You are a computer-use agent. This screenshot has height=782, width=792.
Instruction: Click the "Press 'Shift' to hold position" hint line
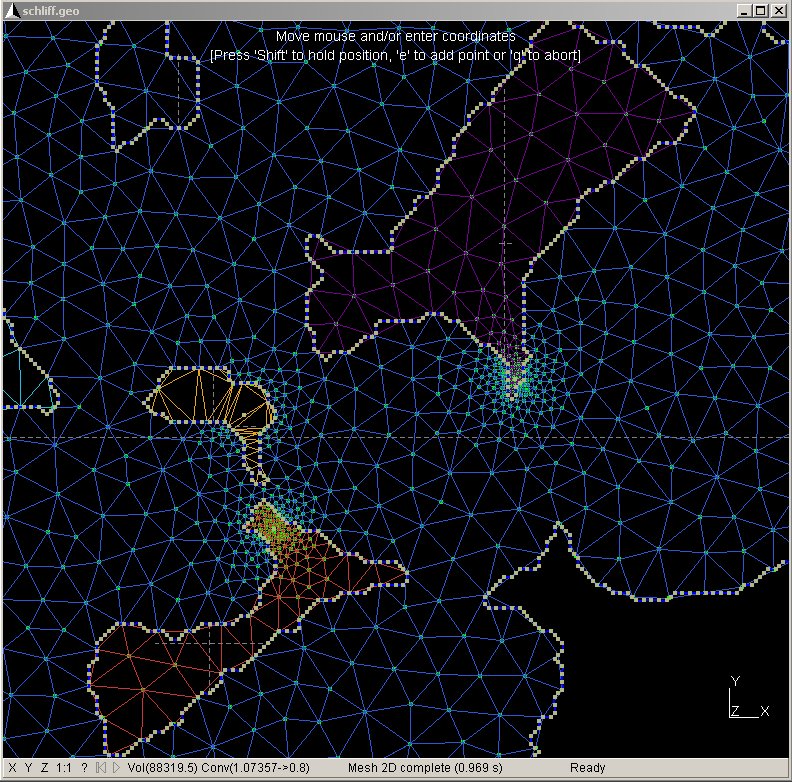pyautogui.click(x=395, y=55)
